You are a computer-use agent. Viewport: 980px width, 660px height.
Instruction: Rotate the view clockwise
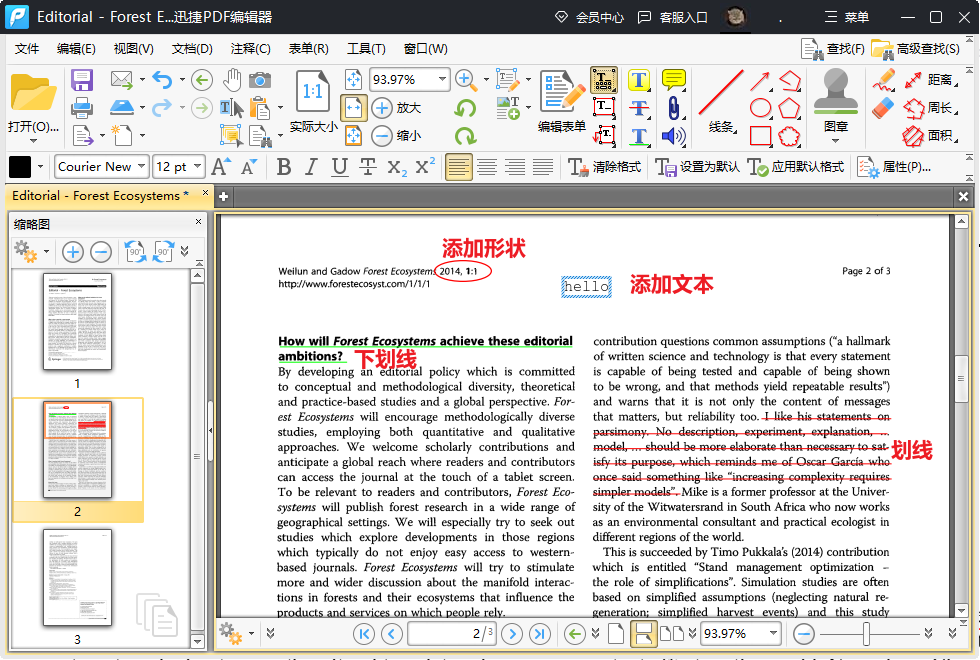click(x=465, y=136)
